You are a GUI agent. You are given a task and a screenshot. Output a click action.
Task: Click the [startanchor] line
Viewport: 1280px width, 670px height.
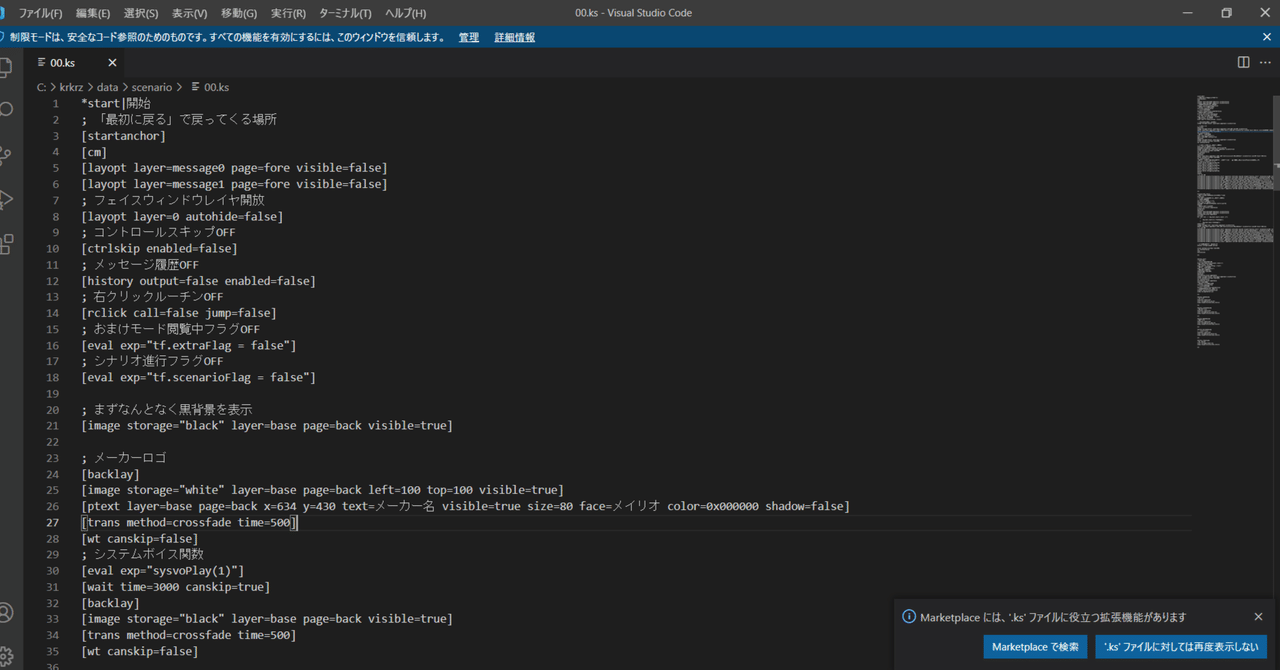pos(124,135)
